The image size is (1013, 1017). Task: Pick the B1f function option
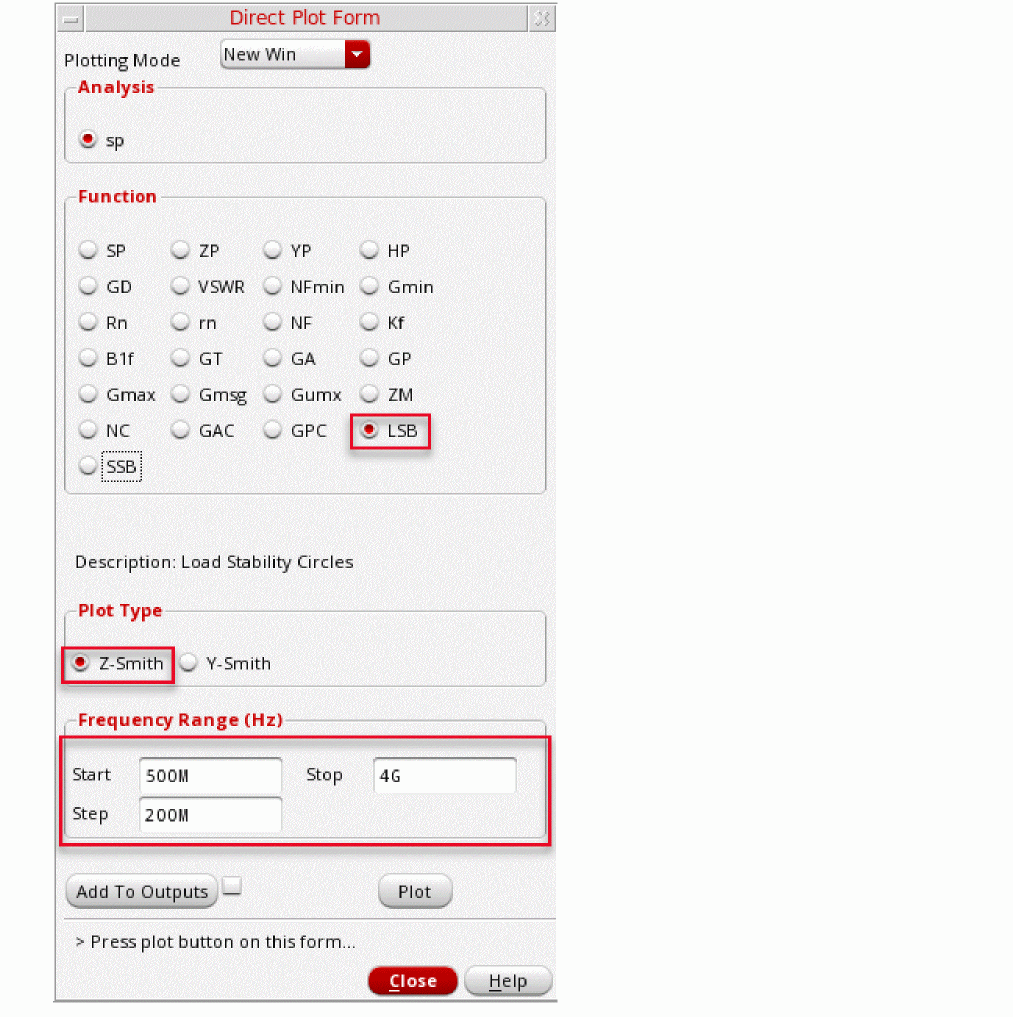coord(88,358)
